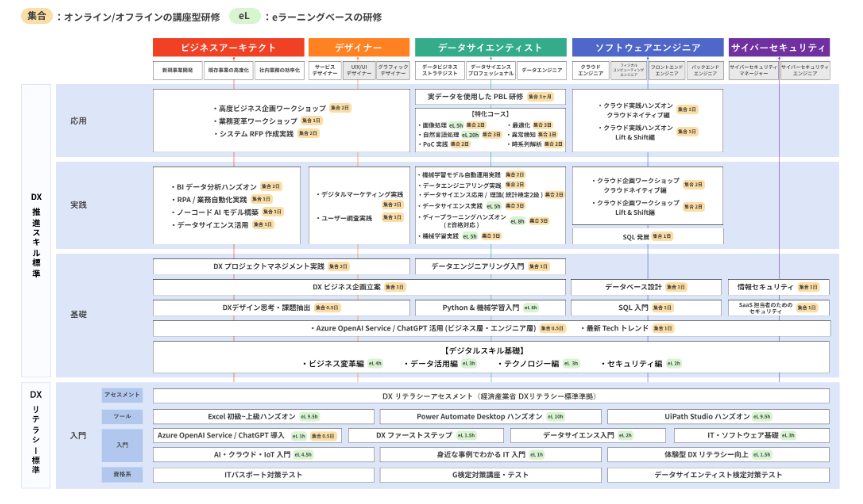This screenshot has height=504, width=863.
Task: Click the サイバーセキュリティ purple header
Action: [779, 47]
